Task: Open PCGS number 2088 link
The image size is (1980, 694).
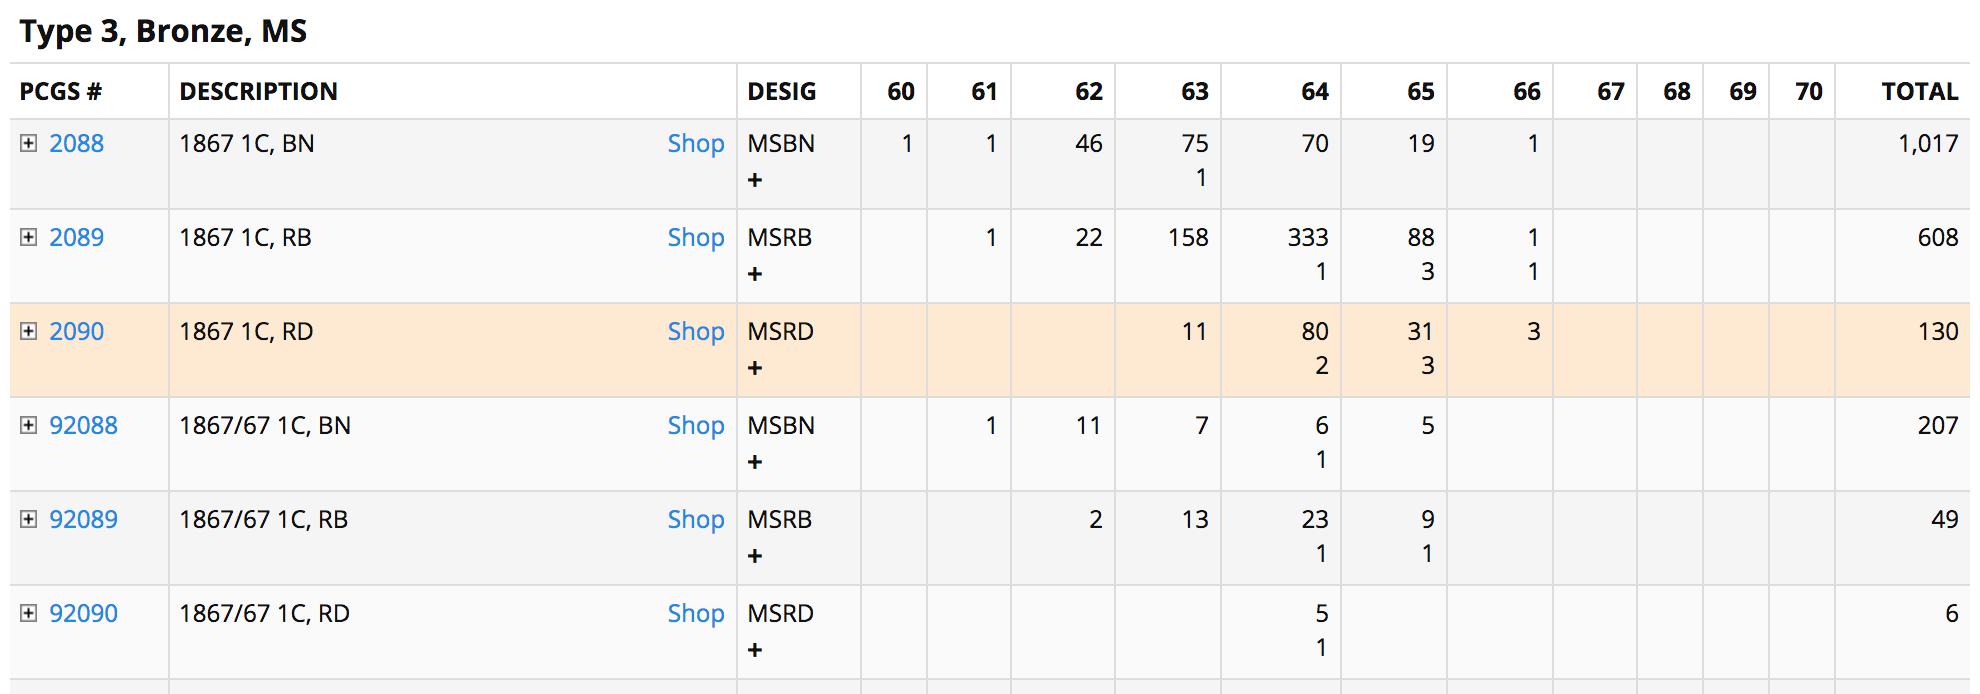Action: tap(77, 143)
